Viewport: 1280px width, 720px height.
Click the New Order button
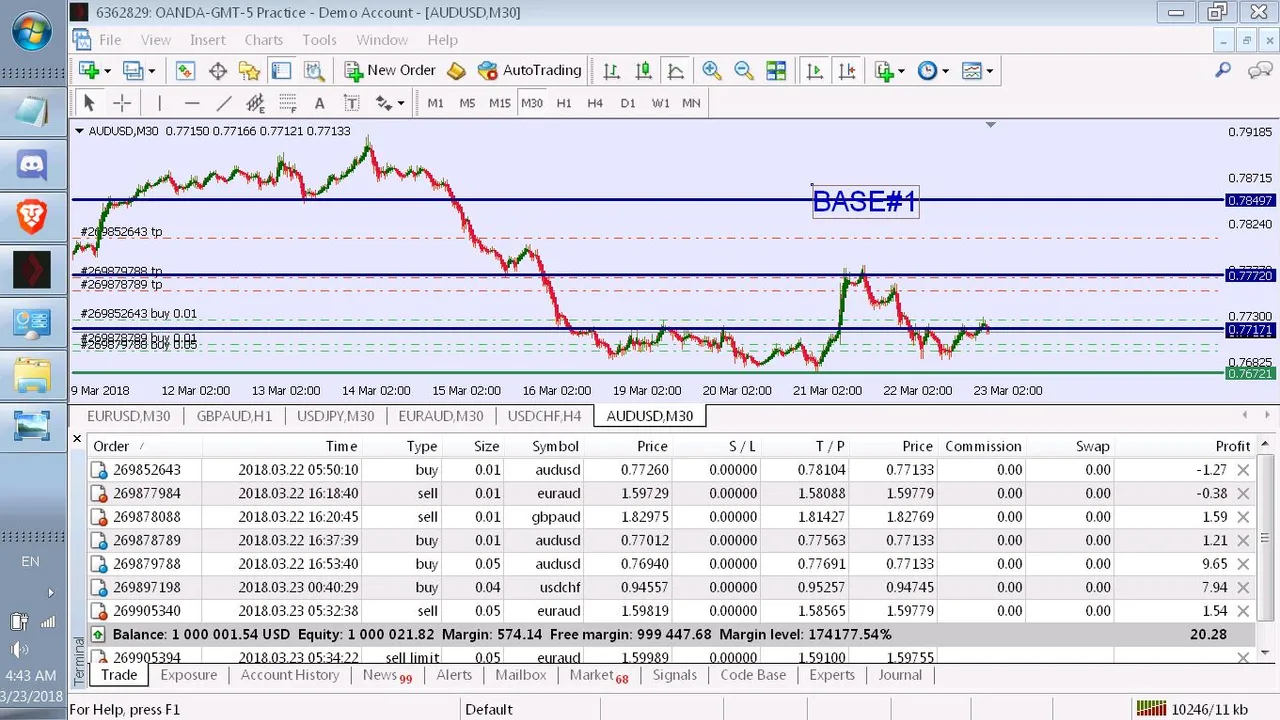pos(390,70)
